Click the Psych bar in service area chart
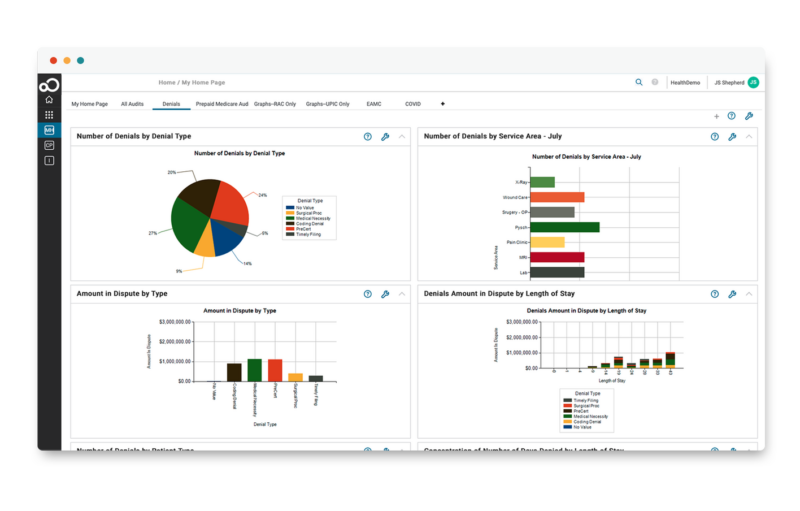Screen dimensions: 800x511 pos(565,227)
